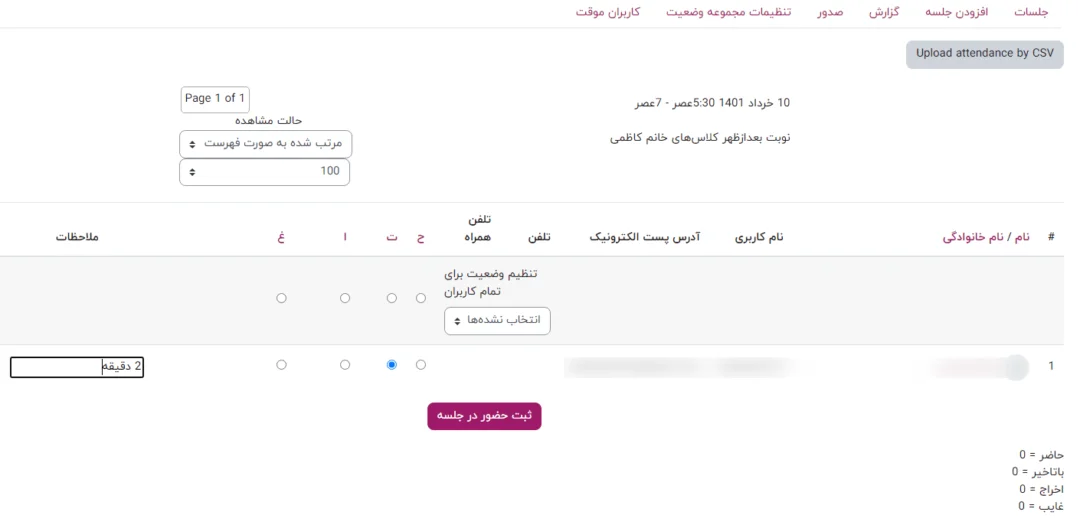Select the ا radio for all users

tap(345, 298)
